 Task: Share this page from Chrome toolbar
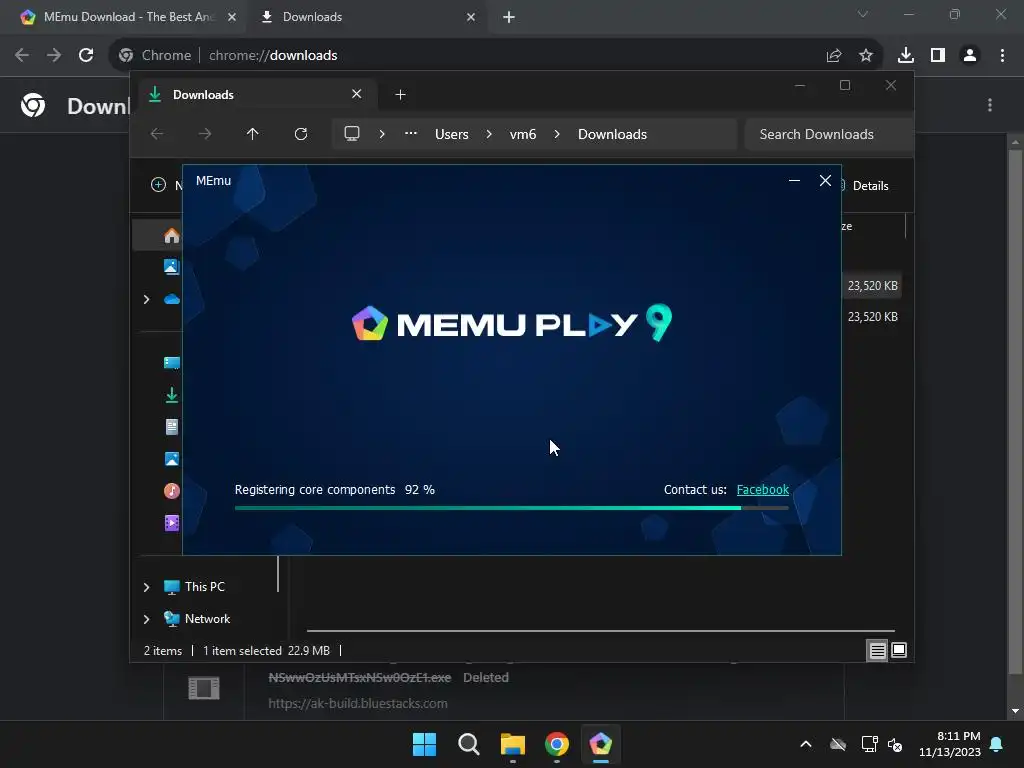[x=834, y=56]
